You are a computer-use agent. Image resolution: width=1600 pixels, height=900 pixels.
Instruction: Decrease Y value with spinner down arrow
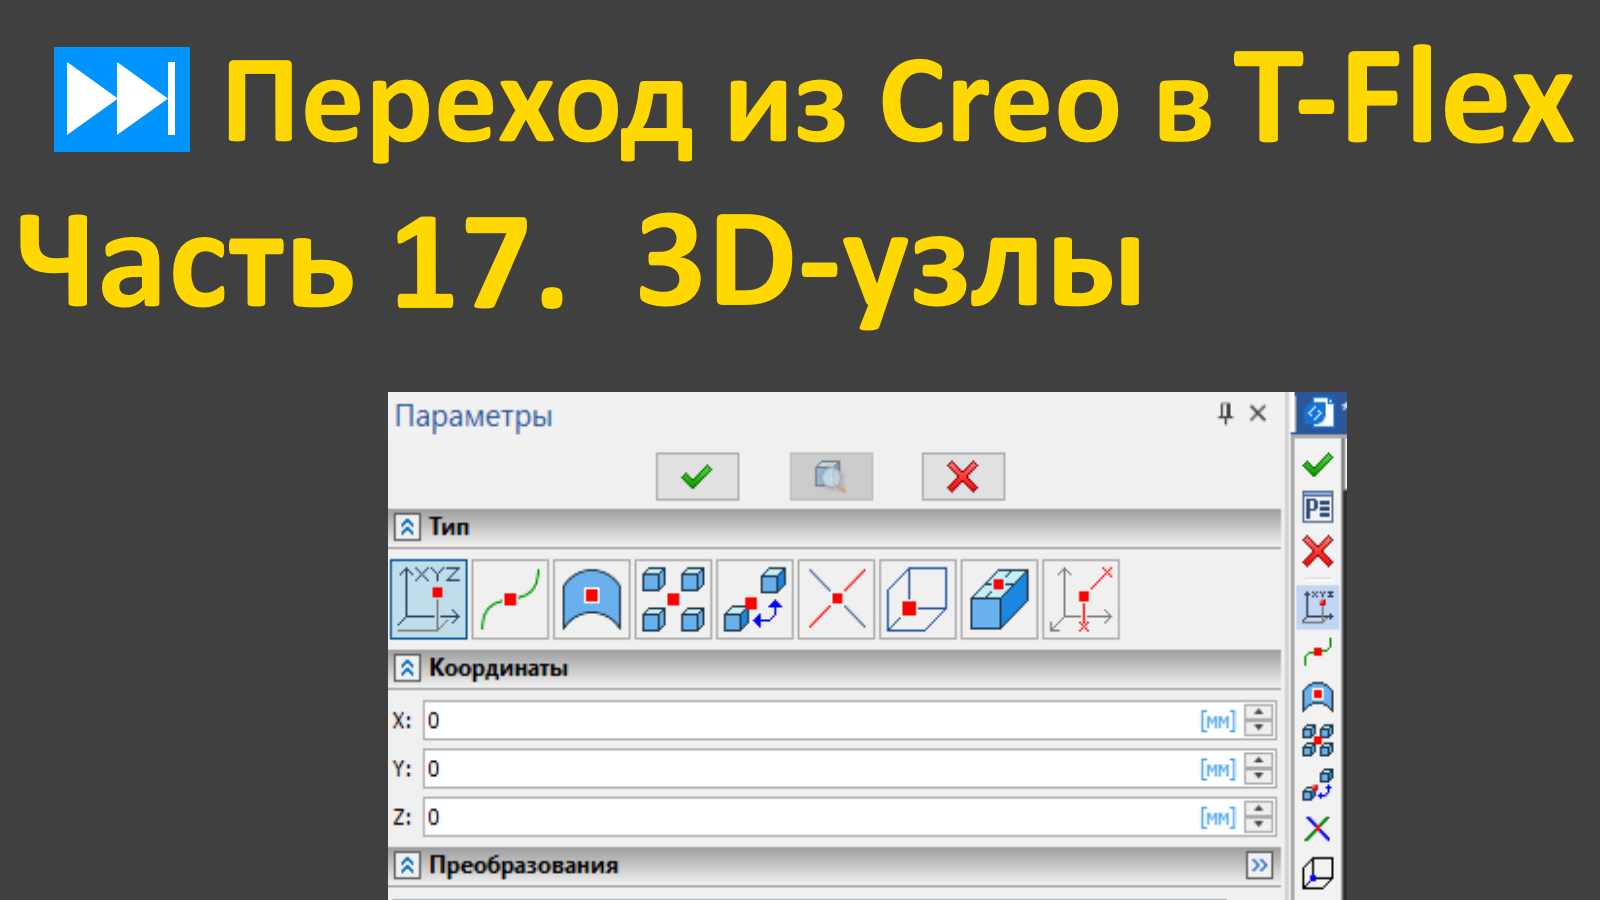1259,777
